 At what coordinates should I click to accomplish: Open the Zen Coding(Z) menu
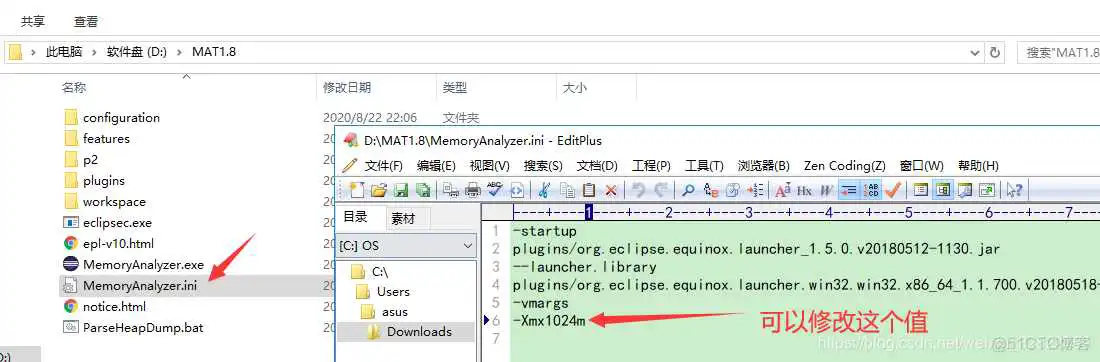click(845, 166)
